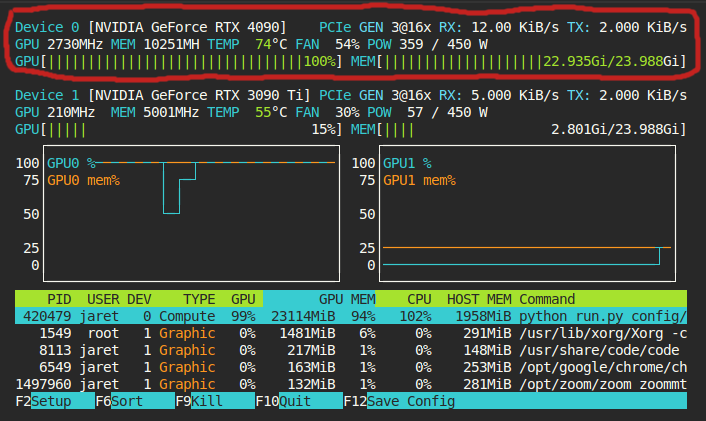The image size is (706, 421).
Task: Click the 217MiB GPU memory value
Action: pos(311,350)
